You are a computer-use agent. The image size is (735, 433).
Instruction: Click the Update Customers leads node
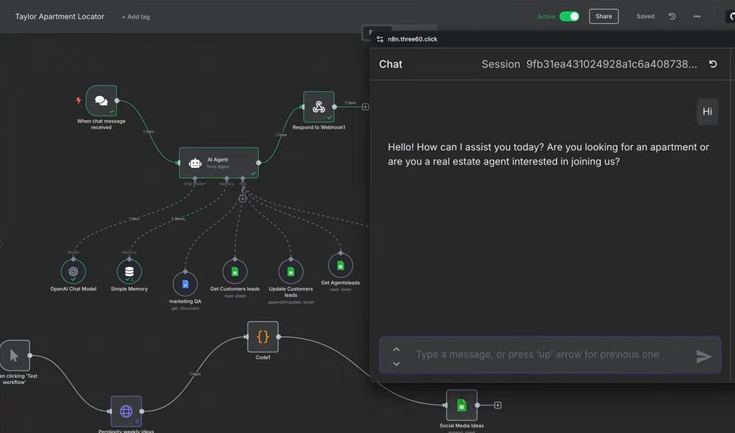click(291, 271)
